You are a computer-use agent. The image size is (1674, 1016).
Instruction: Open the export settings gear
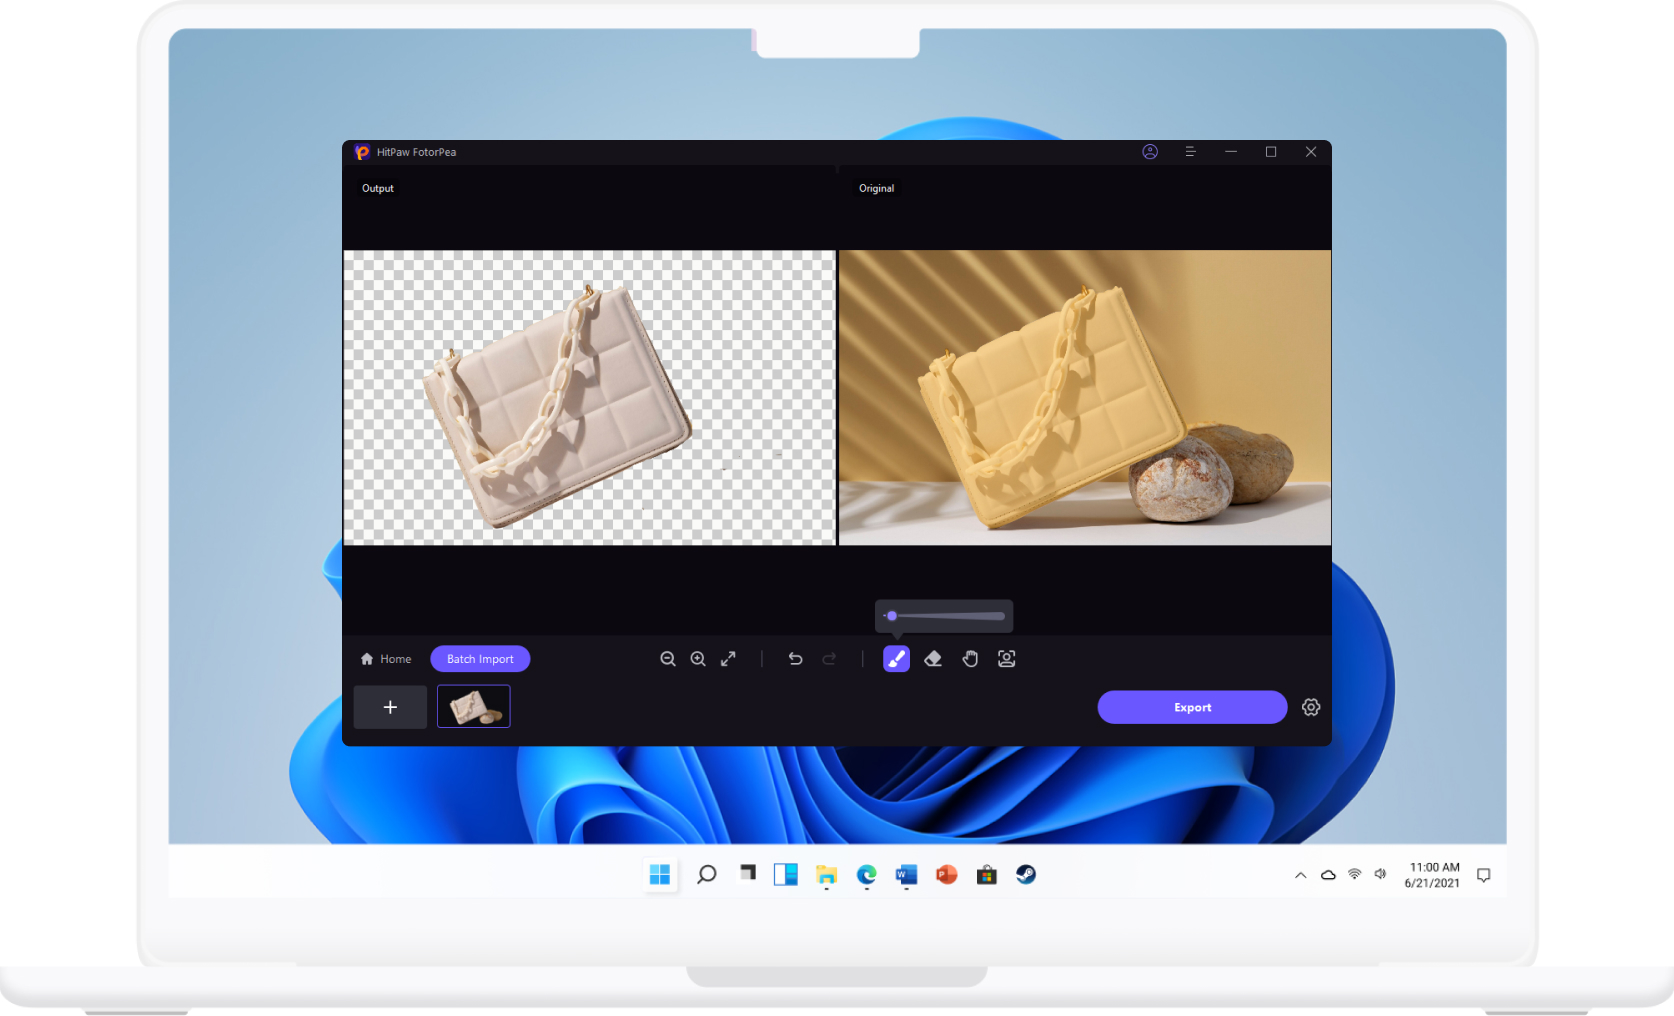[1311, 707]
